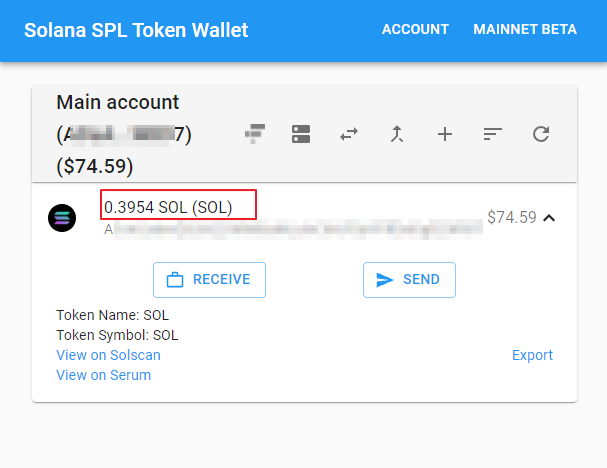607x468 pixels.
Task: Click the RECEIVE button
Action: point(209,280)
